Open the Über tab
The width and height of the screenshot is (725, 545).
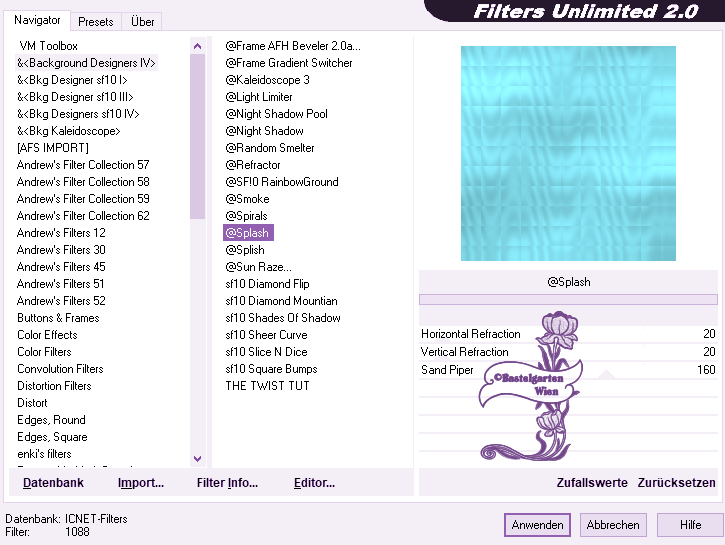142,22
